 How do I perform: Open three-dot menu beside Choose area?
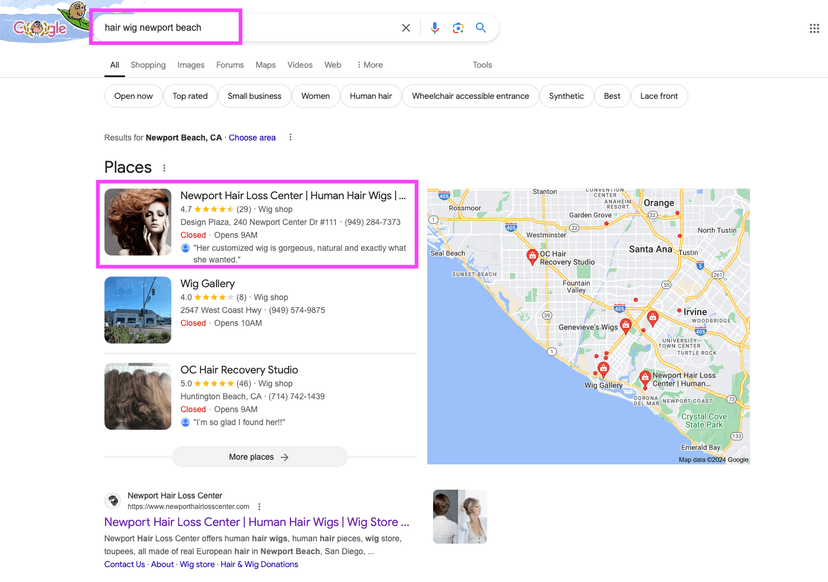pyautogui.click(x=291, y=137)
